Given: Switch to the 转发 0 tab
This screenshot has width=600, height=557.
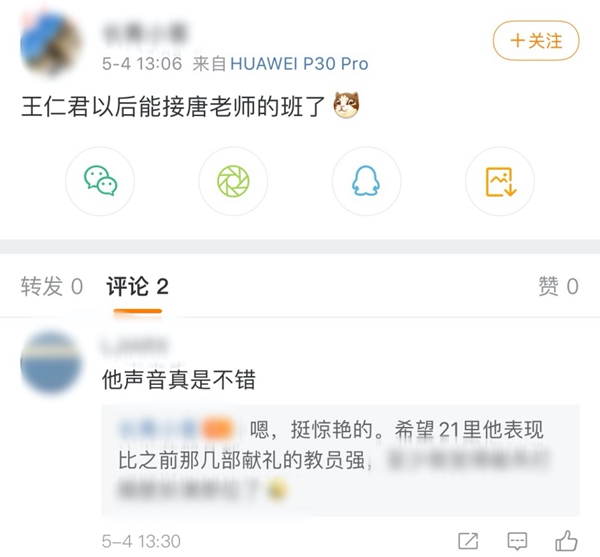Looking at the screenshot, I should click(52, 286).
